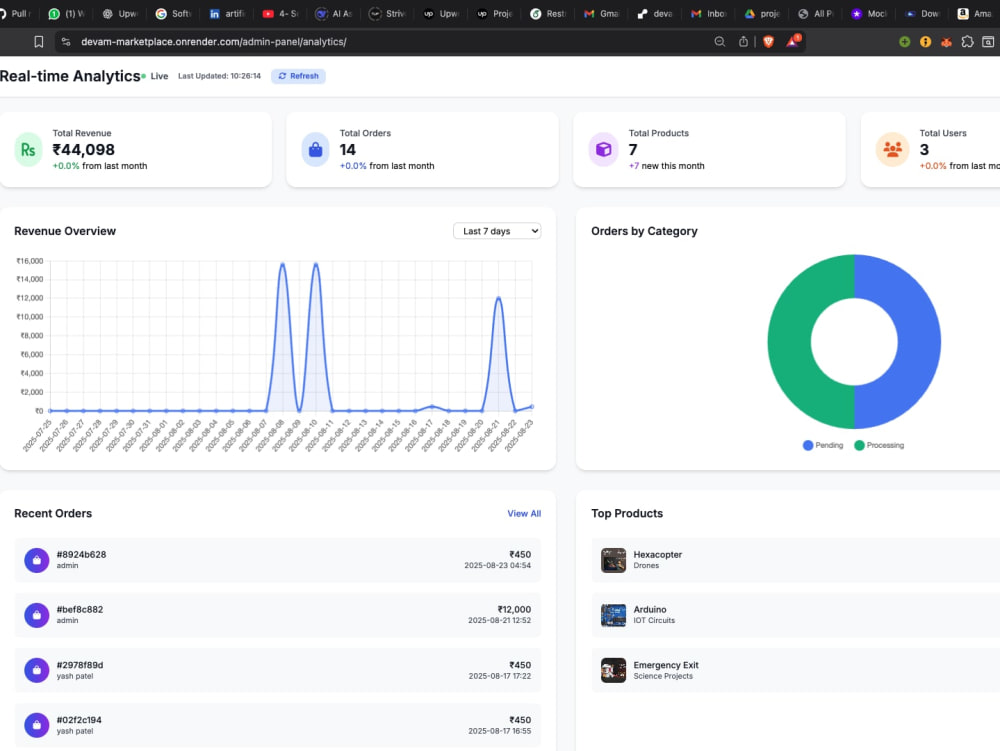Click the Total Products purple box icon
Screen dimensions: 1000x751
[603, 150]
